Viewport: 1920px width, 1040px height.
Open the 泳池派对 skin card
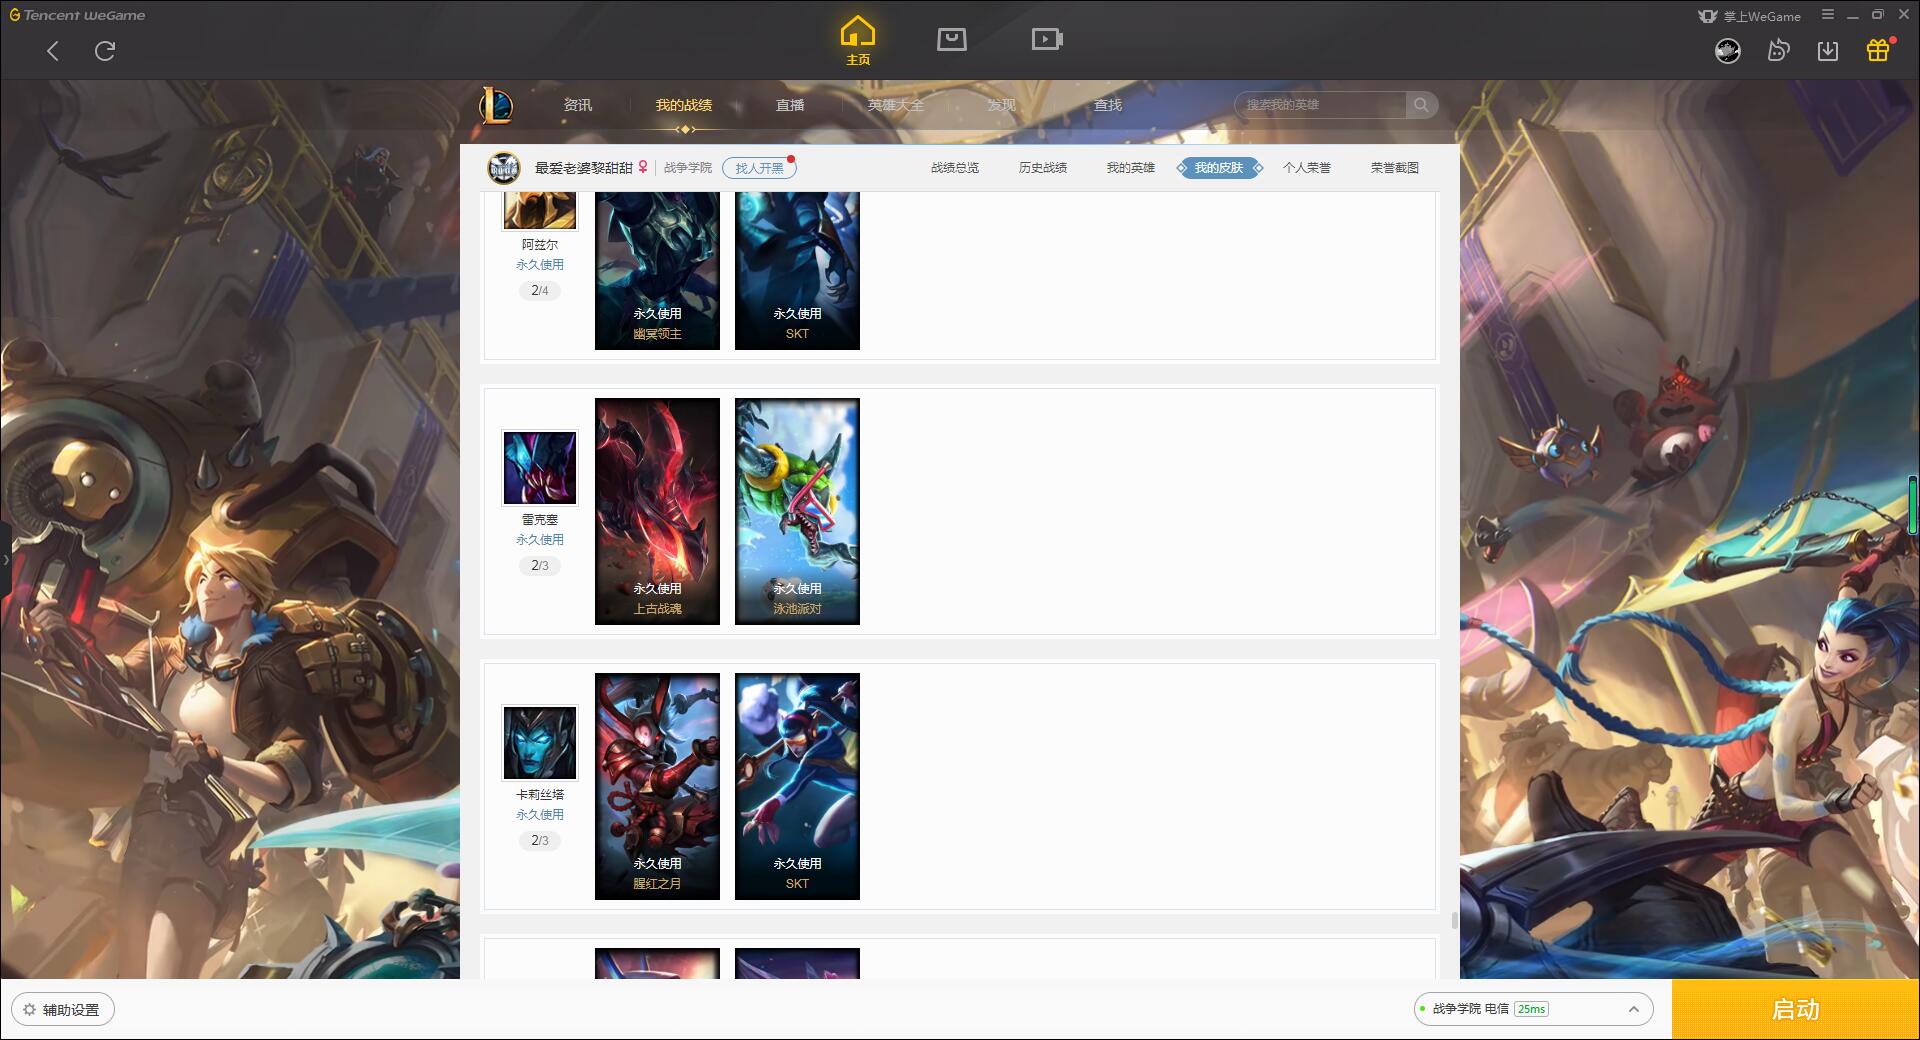[797, 511]
